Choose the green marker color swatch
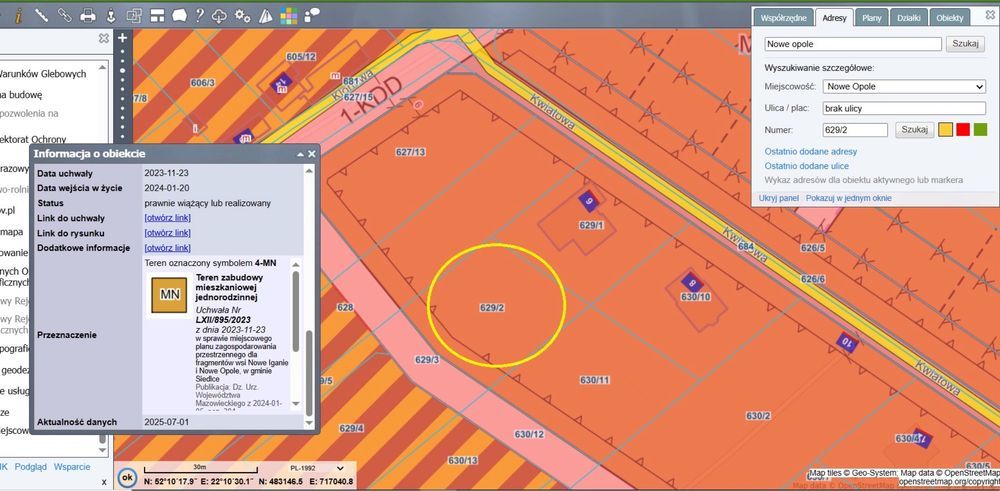This screenshot has width=1000, height=491. coord(981,129)
